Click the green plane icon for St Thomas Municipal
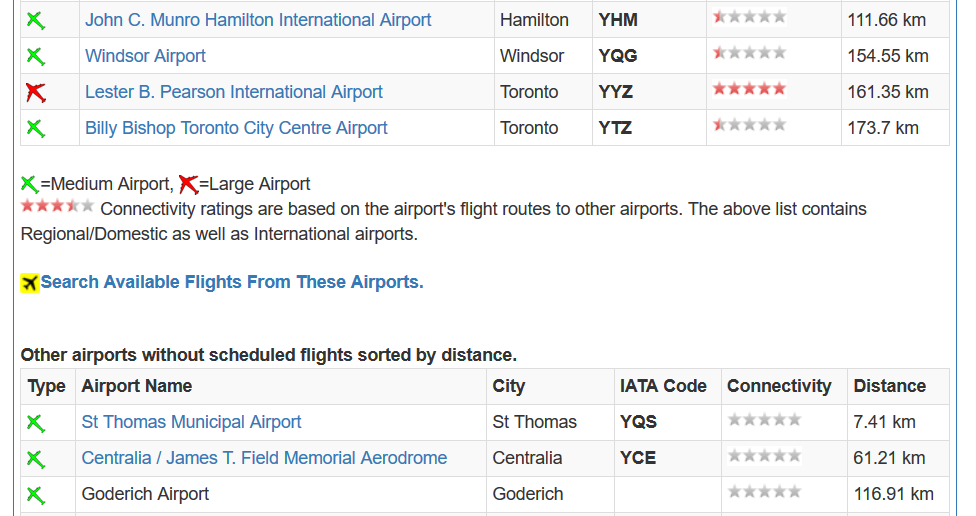The height and width of the screenshot is (516, 976). coord(35,423)
